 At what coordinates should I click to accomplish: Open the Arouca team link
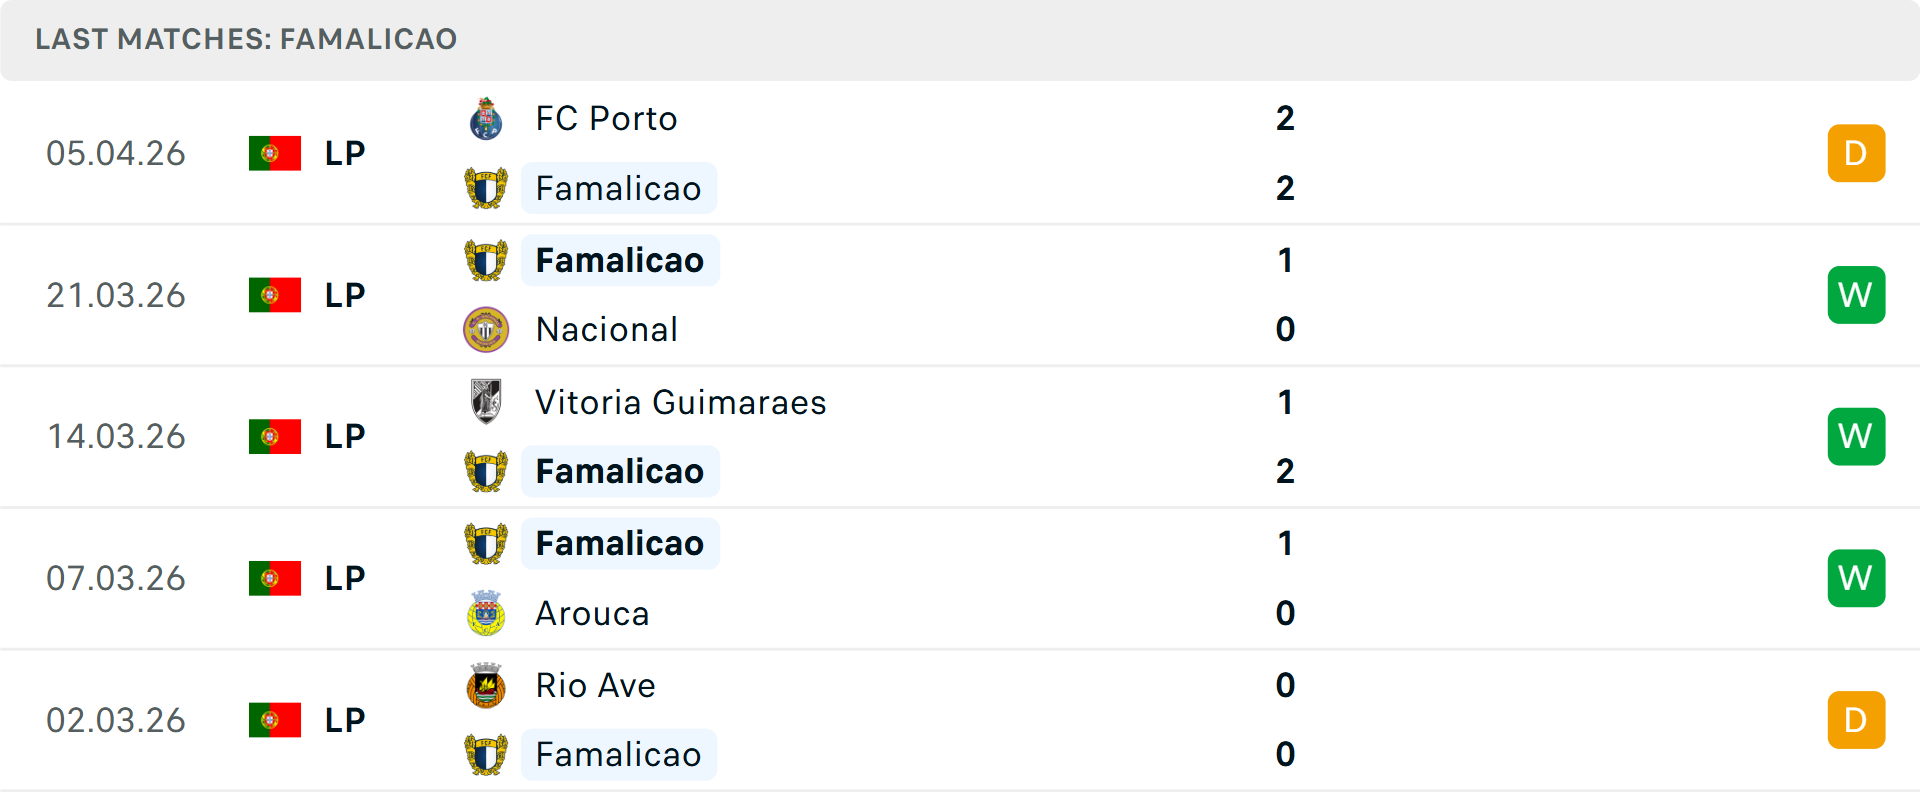tap(592, 613)
